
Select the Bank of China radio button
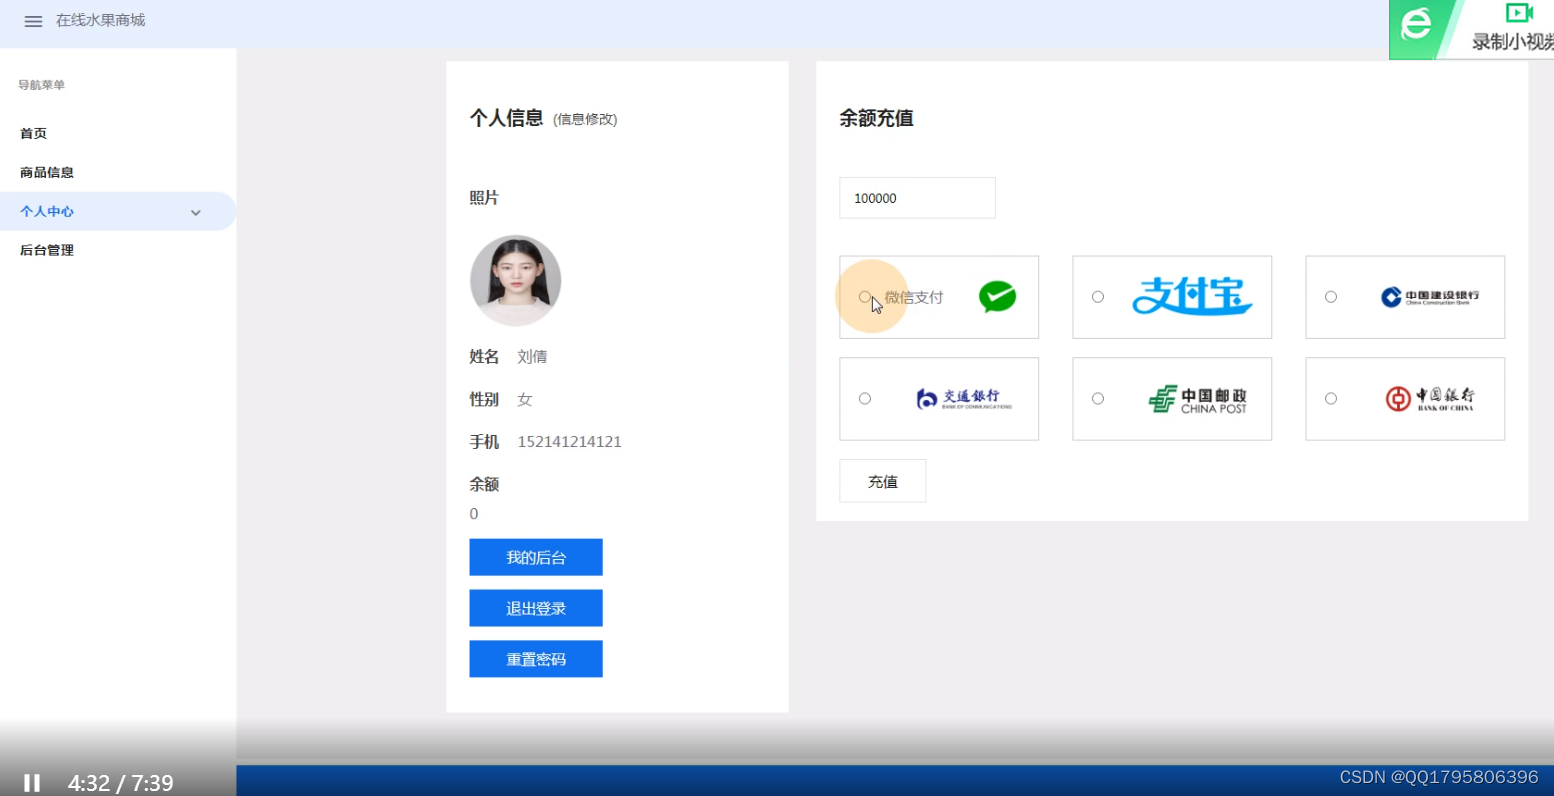tap(1331, 399)
